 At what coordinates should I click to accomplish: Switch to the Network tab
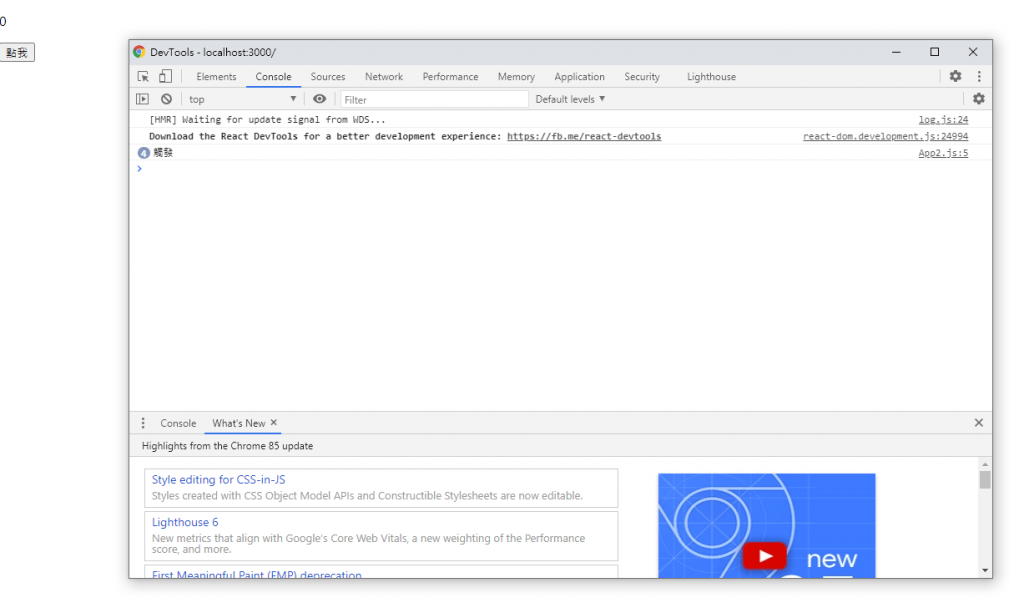pyautogui.click(x=384, y=76)
